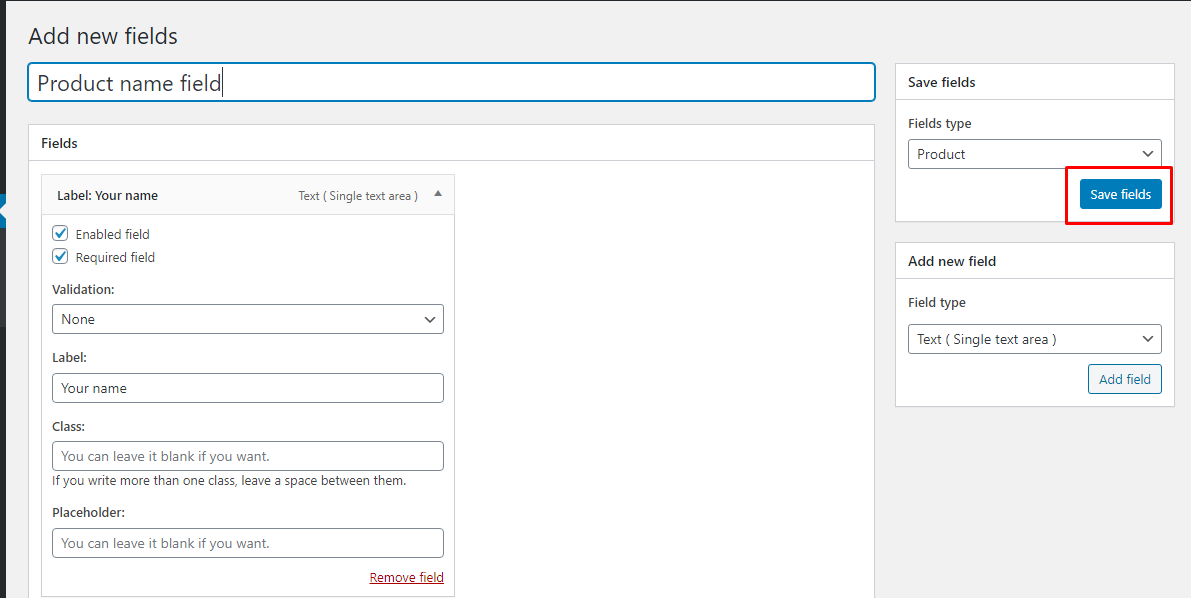Click into the Placeholder text input
Viewport: 1191px width, 598px height.
pyautogui.click(x=247, y=543)
